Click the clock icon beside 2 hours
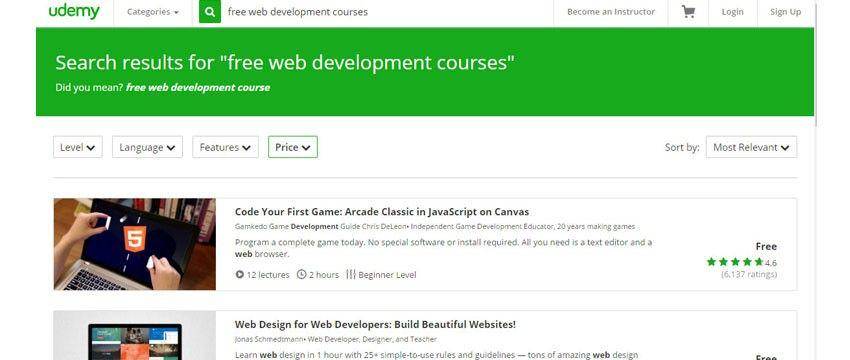Screen dimensions: 850x360 [301, 274]
